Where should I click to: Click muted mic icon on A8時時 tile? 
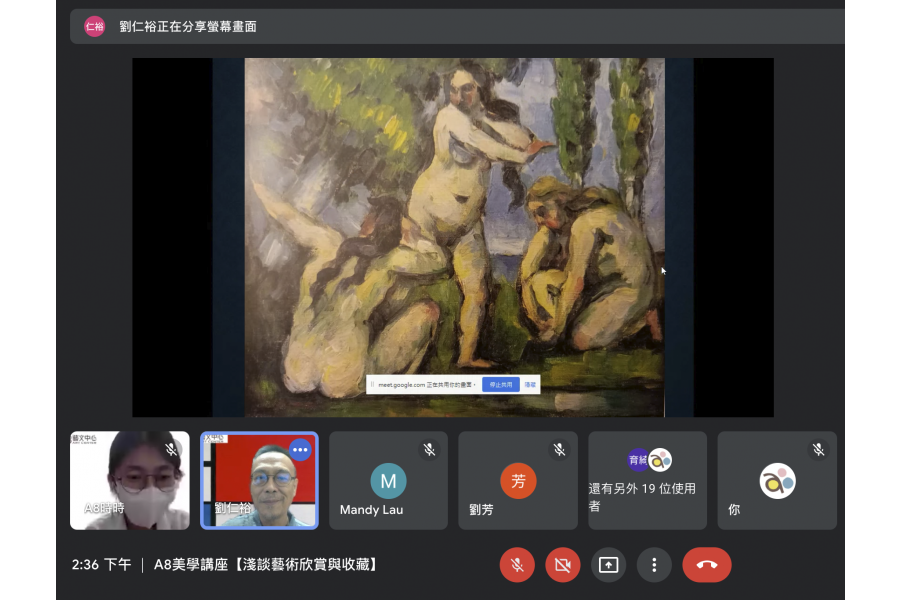(171, 450)
